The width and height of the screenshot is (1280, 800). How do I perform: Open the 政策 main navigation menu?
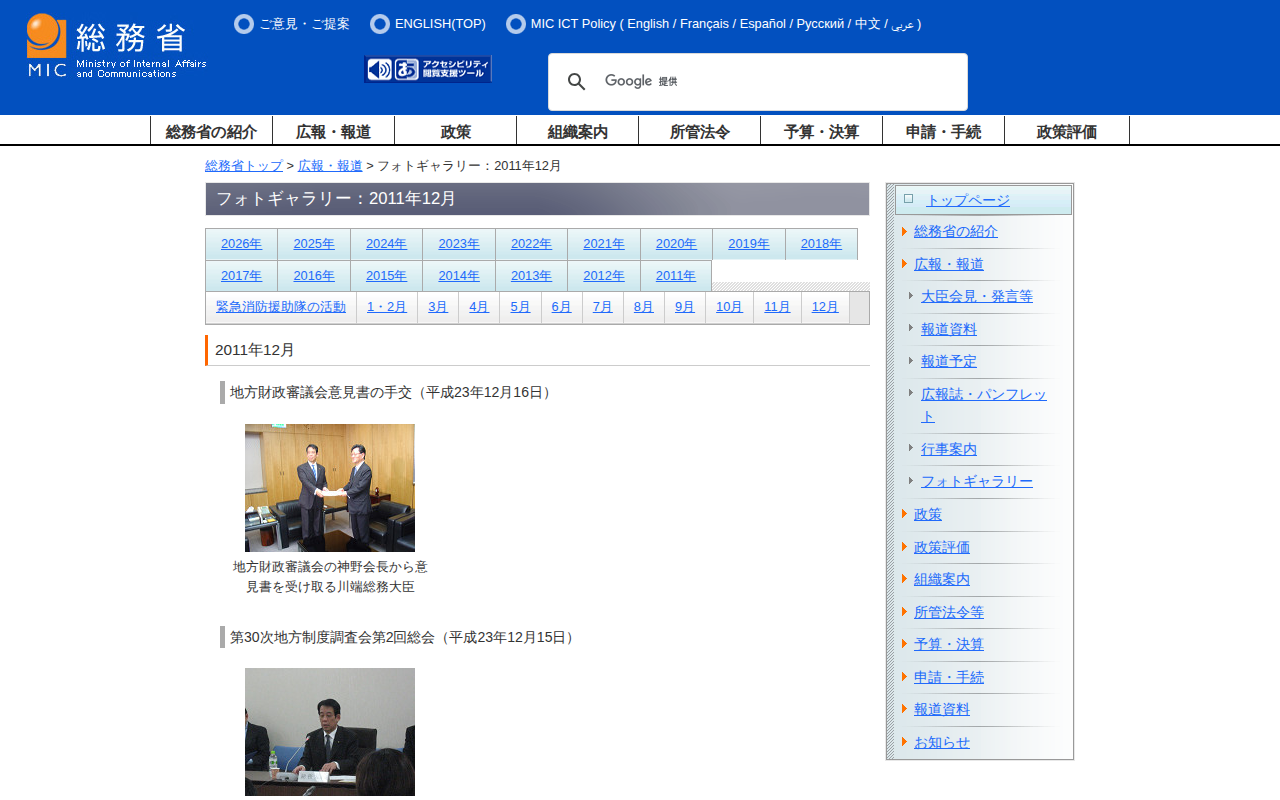[x=455, y=131]
